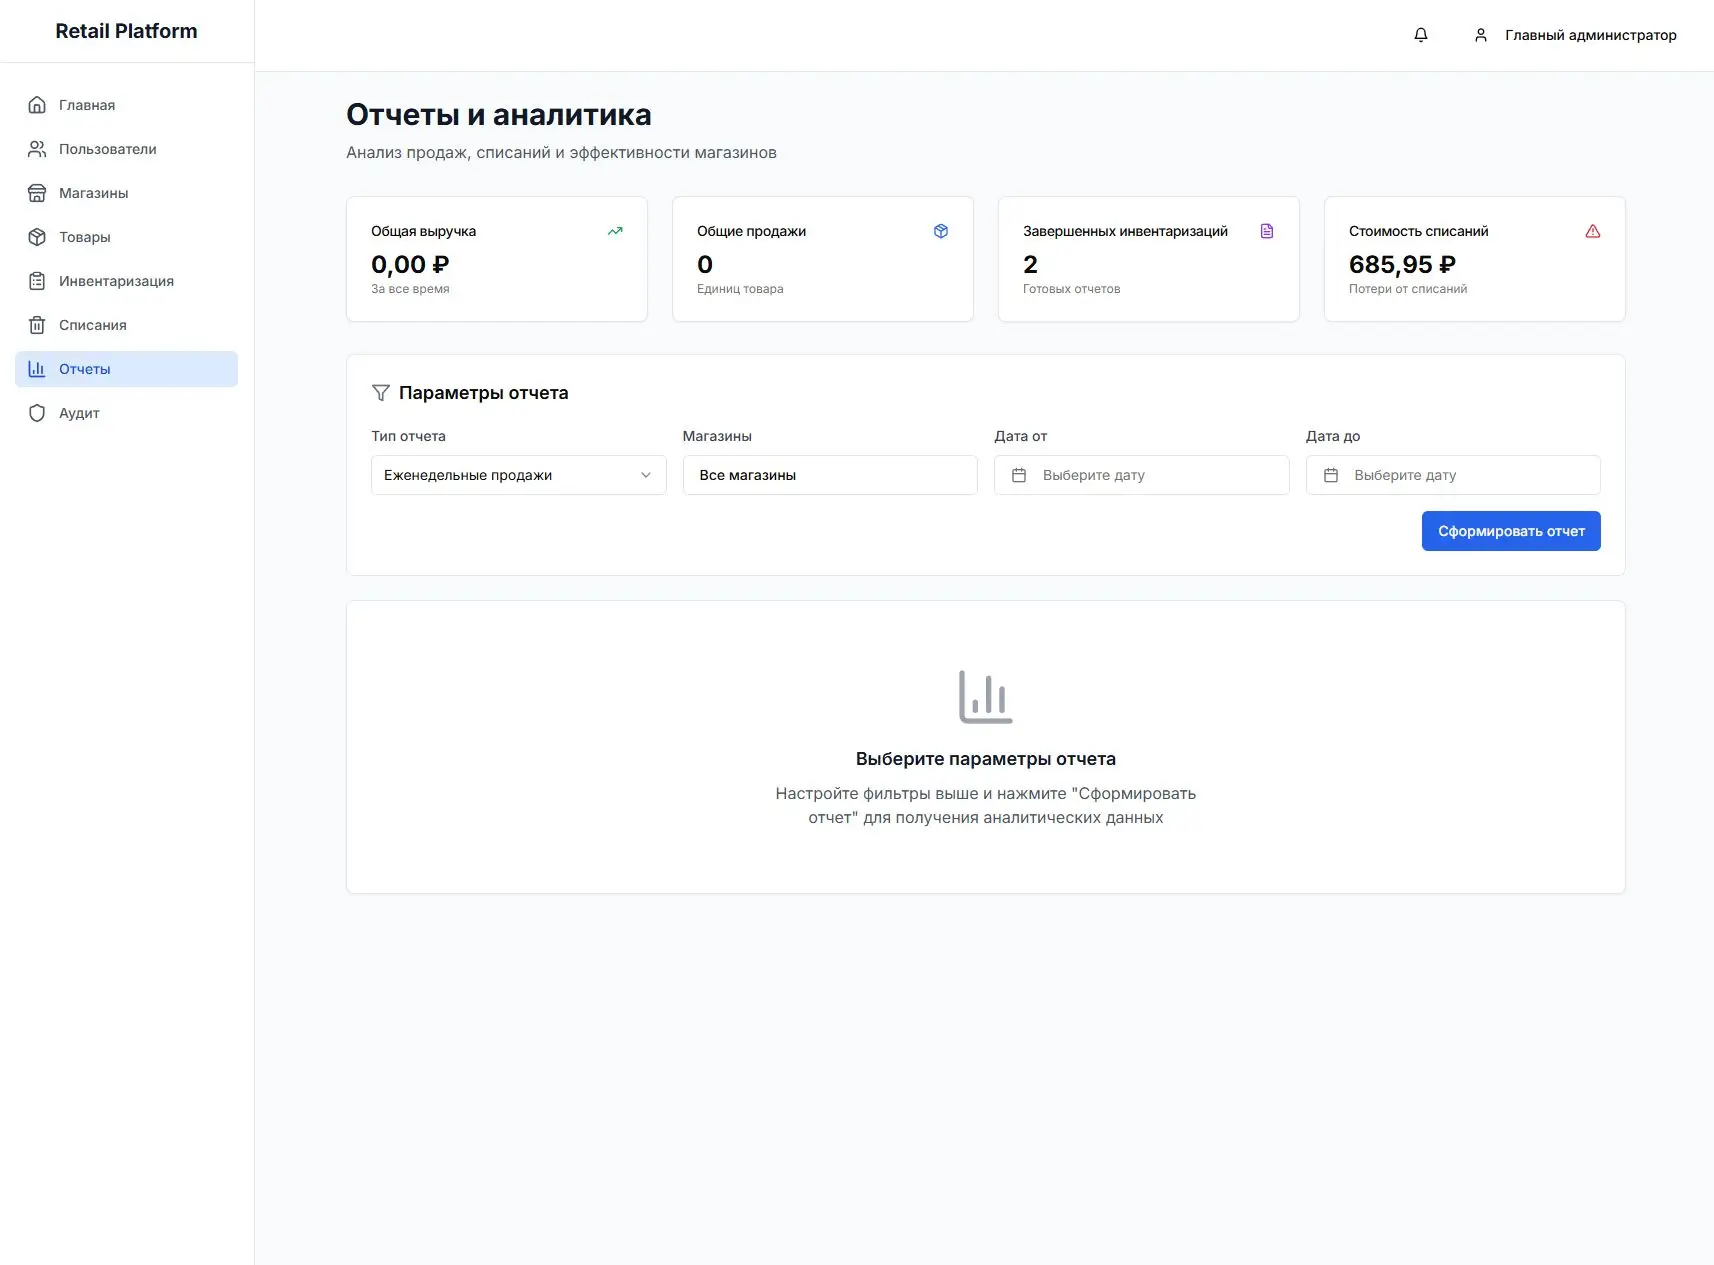Select the Пользователи sidebar icon
Screen dimensions: 1714x1265
click(37, 148)
